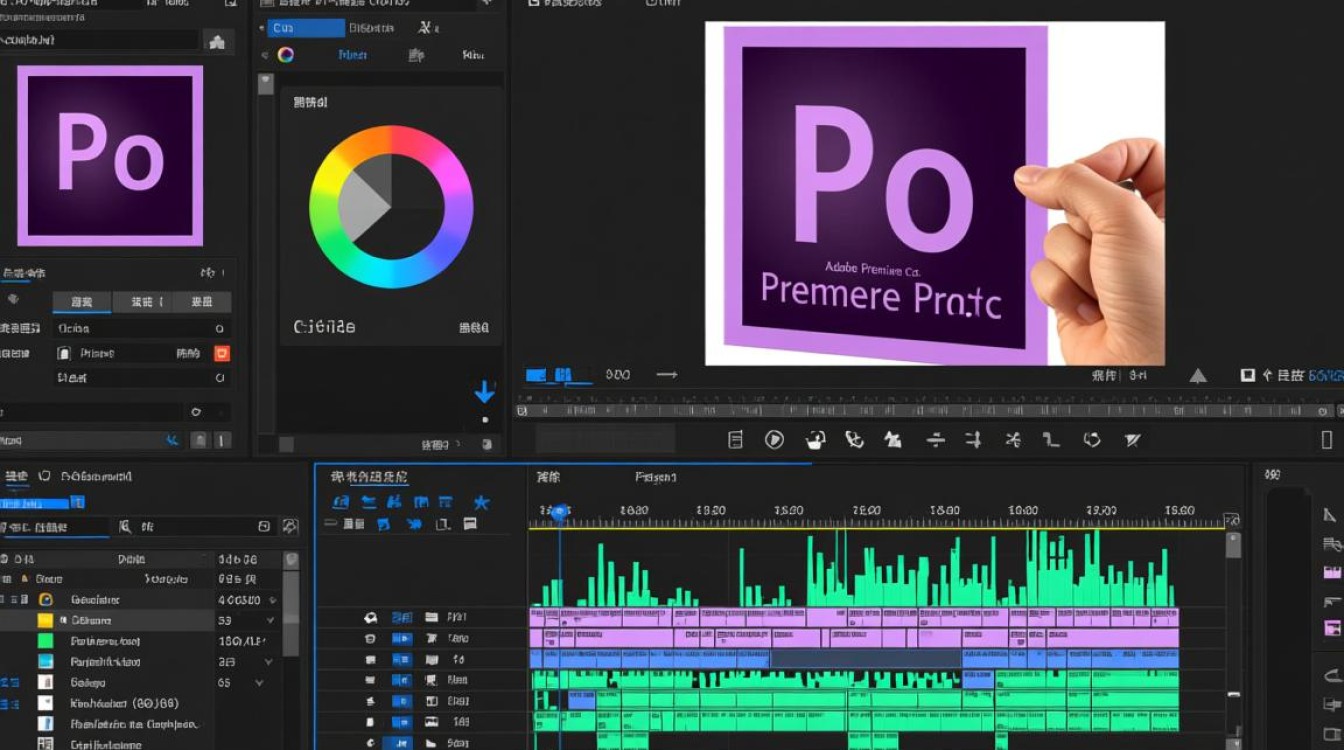Click the small rainbow circle icon above the color wheel panel

pos(286,55)
